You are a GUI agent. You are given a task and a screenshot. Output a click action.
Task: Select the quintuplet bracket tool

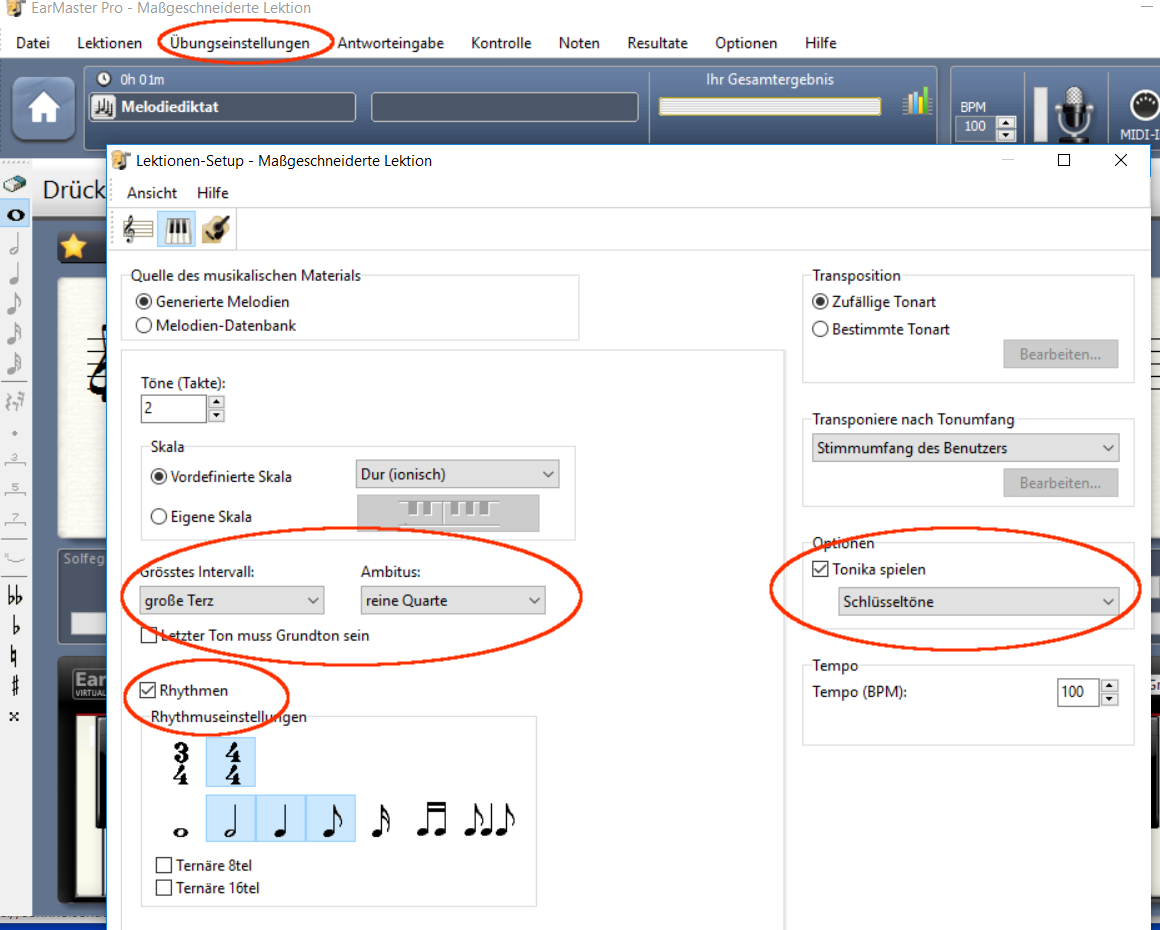[x=15, y=488]
